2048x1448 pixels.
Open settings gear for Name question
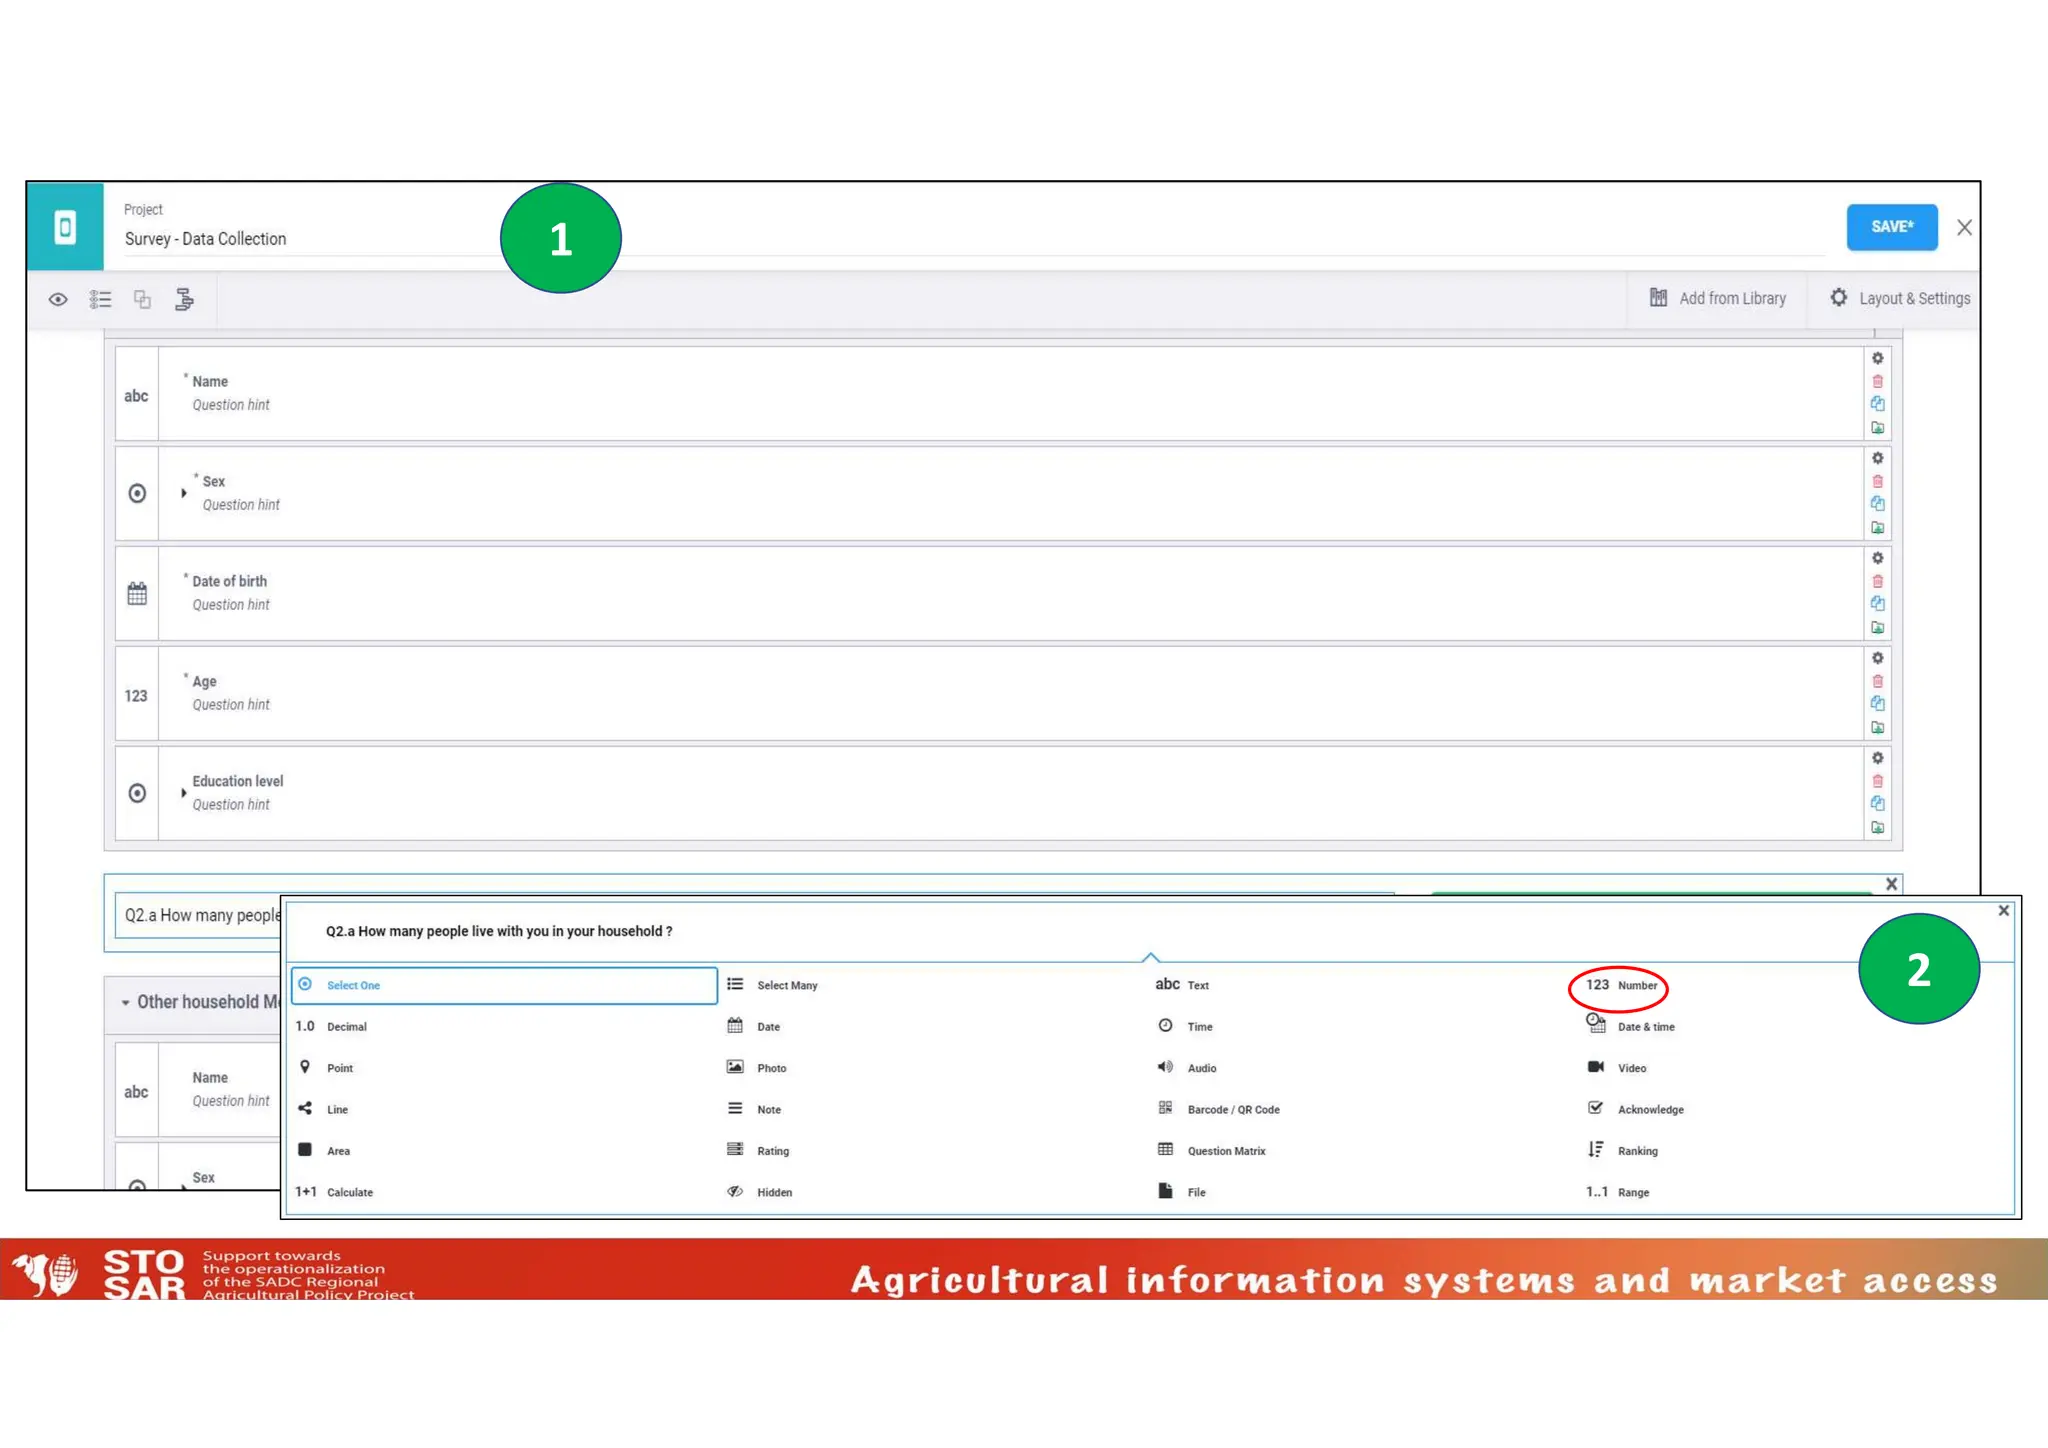[1877, 358]
